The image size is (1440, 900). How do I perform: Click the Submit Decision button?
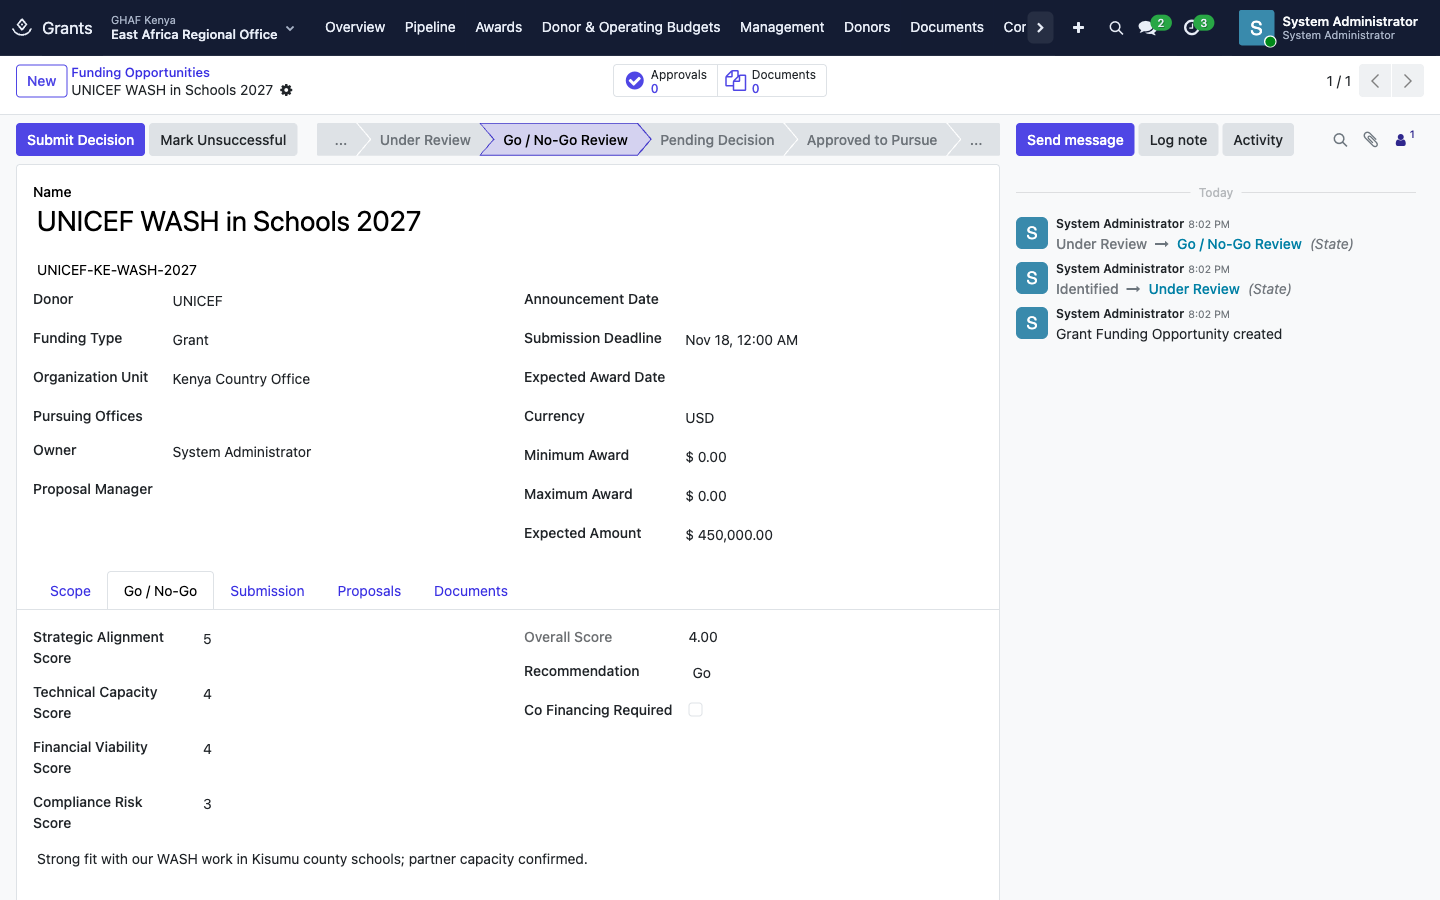coord(80,140)
